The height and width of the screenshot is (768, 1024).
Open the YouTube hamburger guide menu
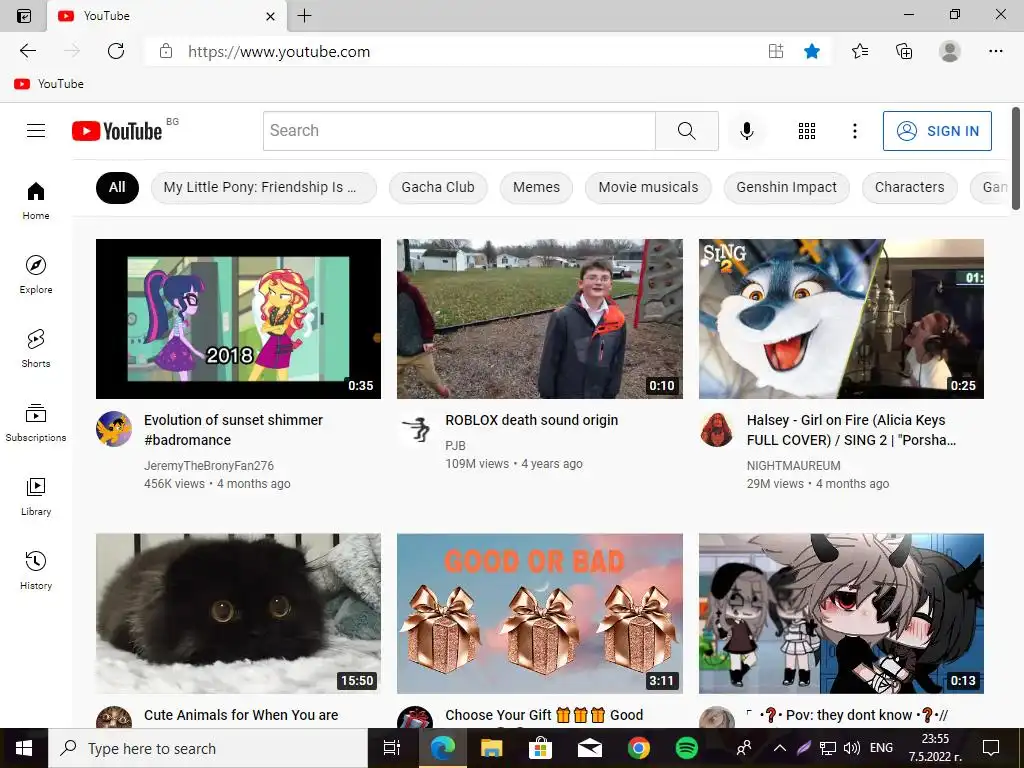[36, 131]
